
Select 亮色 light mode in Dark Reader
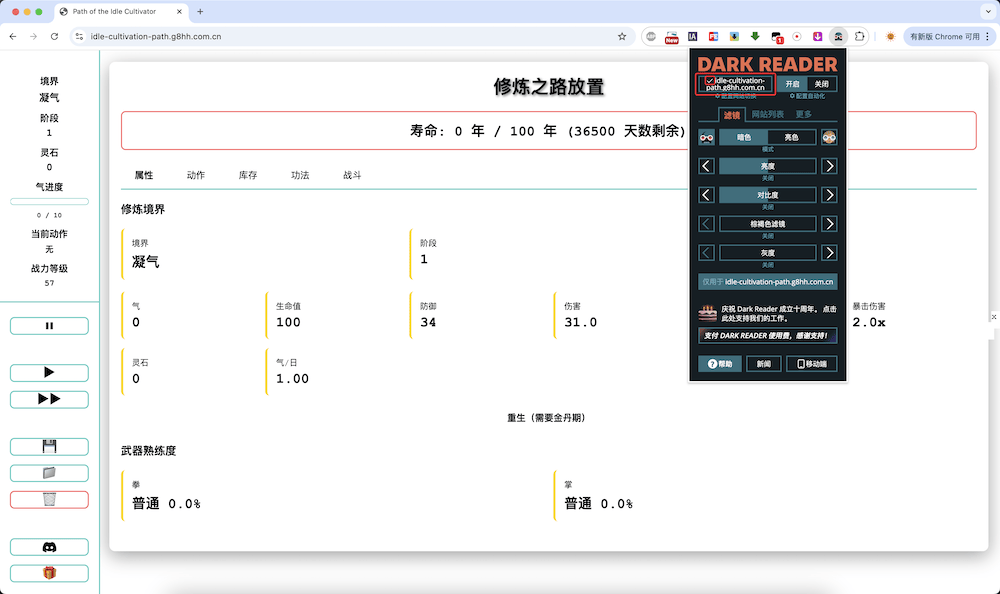point(792,137)
